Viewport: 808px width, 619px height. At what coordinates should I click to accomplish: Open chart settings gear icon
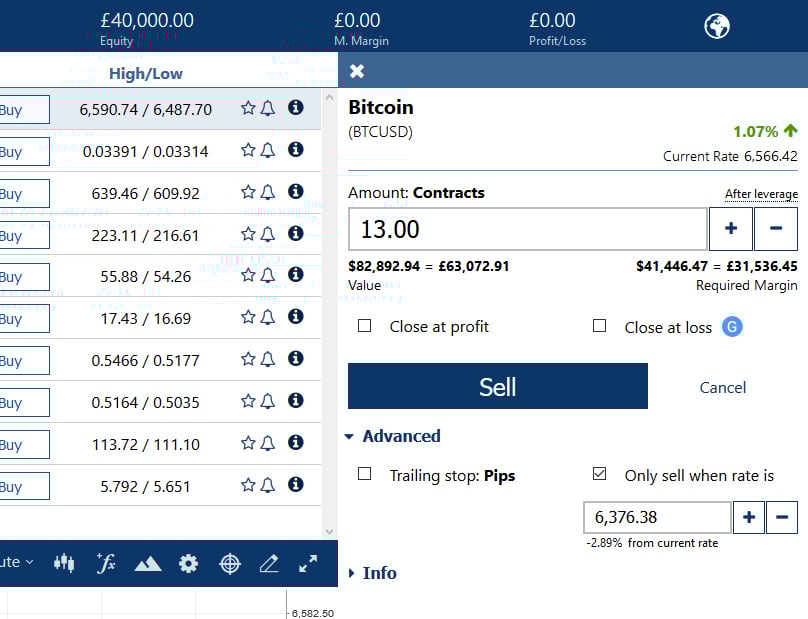188,563
